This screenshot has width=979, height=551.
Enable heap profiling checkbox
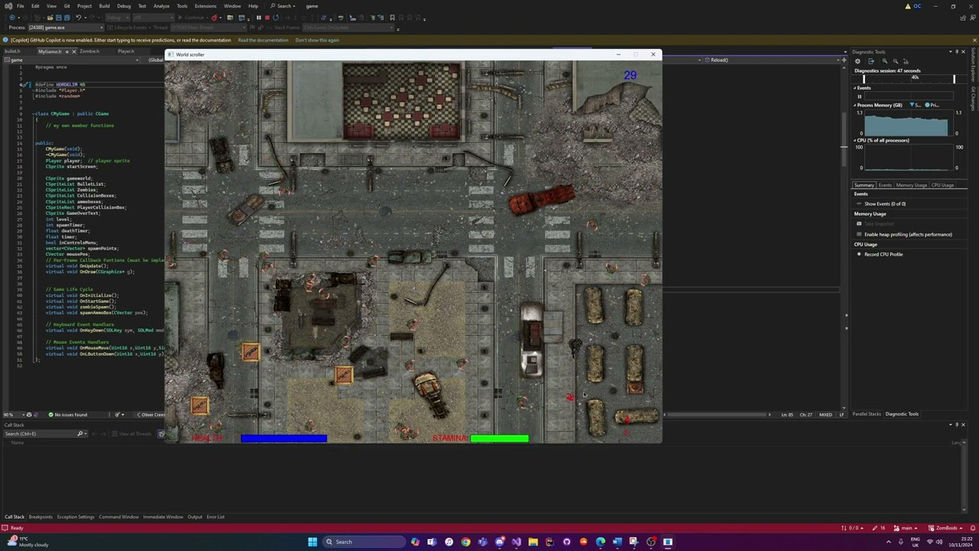pos(859,234)
